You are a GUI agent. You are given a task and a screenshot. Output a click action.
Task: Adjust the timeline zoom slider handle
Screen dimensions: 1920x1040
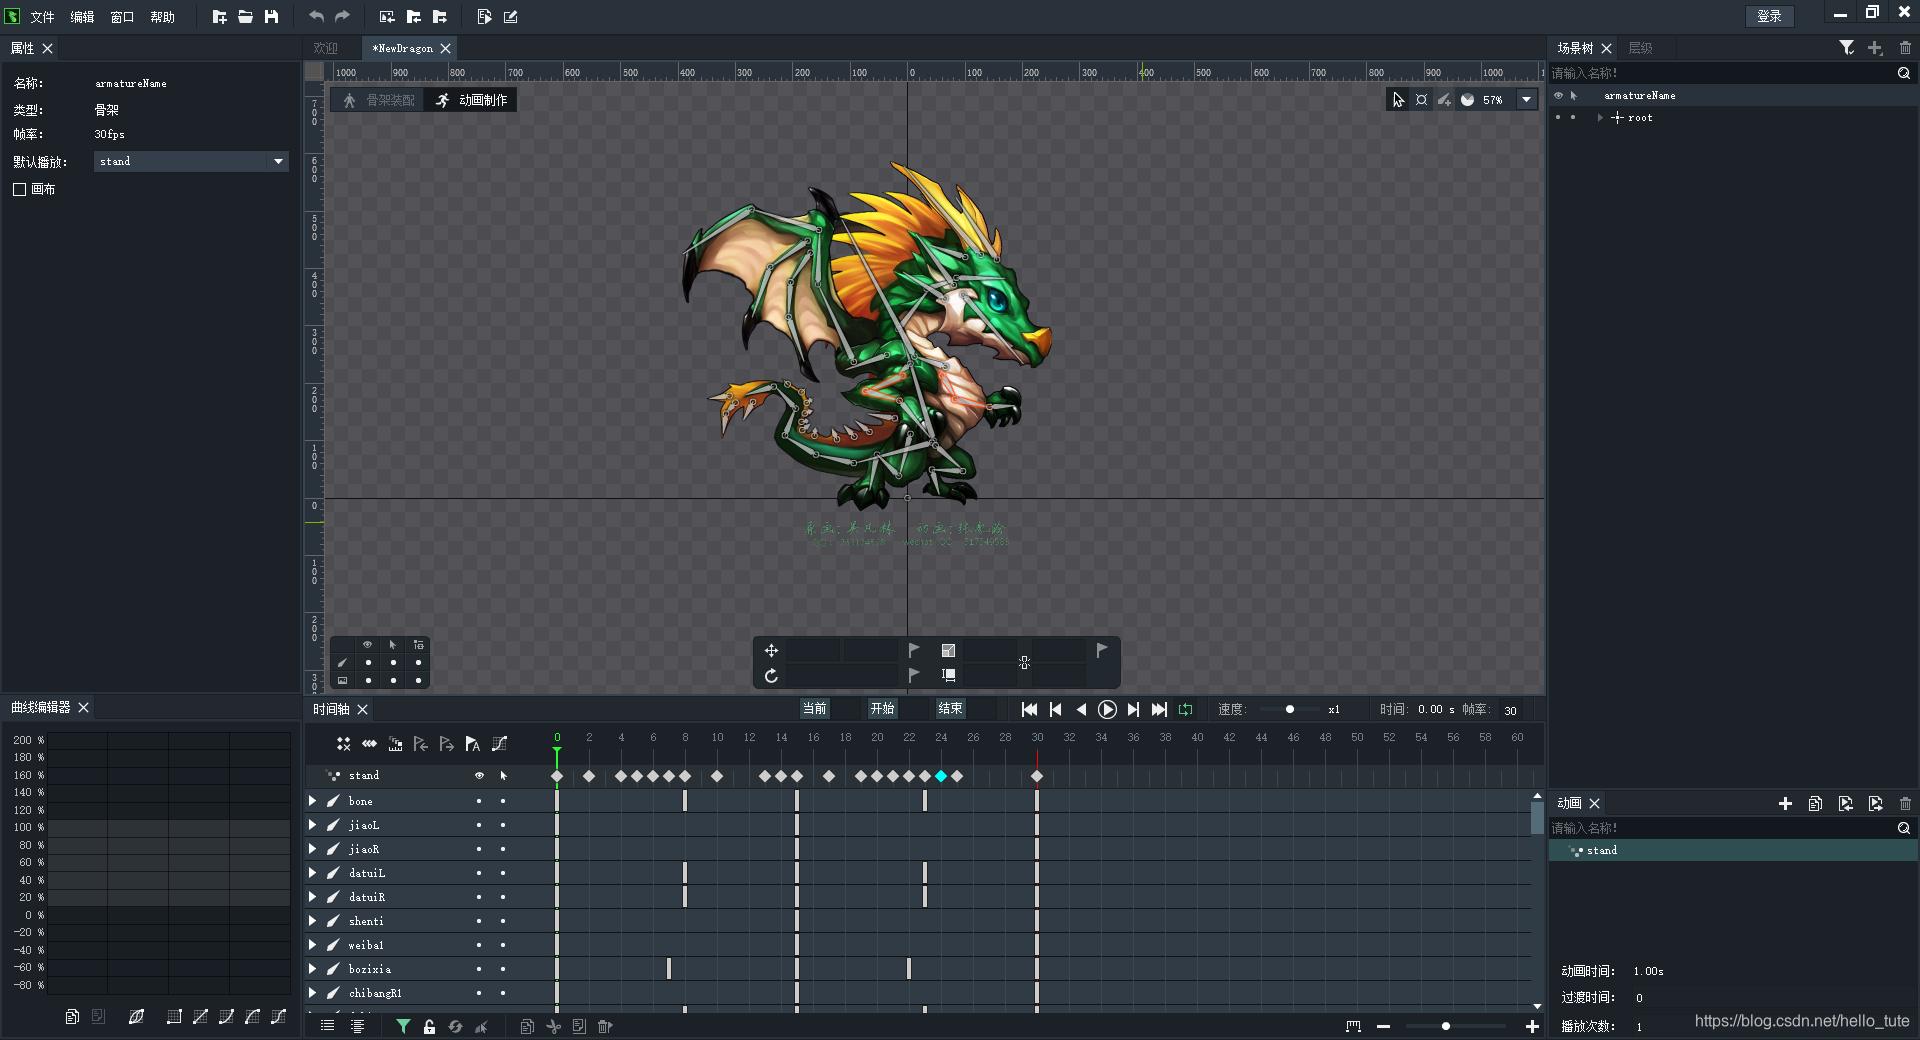1446,1026
